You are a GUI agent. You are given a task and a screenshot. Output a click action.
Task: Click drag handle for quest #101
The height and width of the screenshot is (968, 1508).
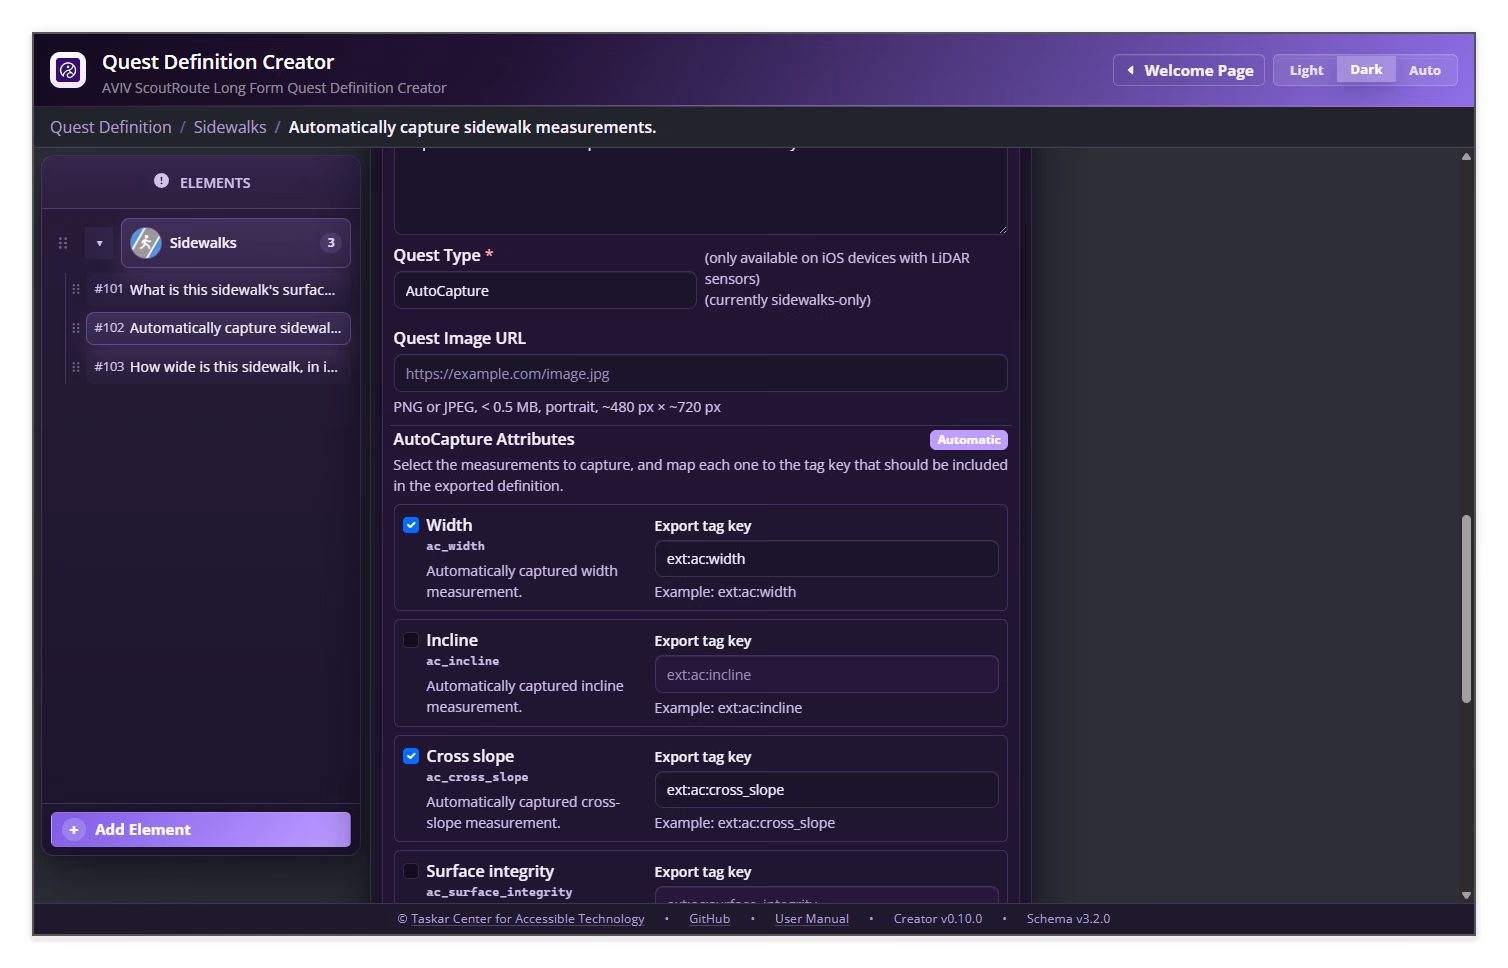(76, 289)
